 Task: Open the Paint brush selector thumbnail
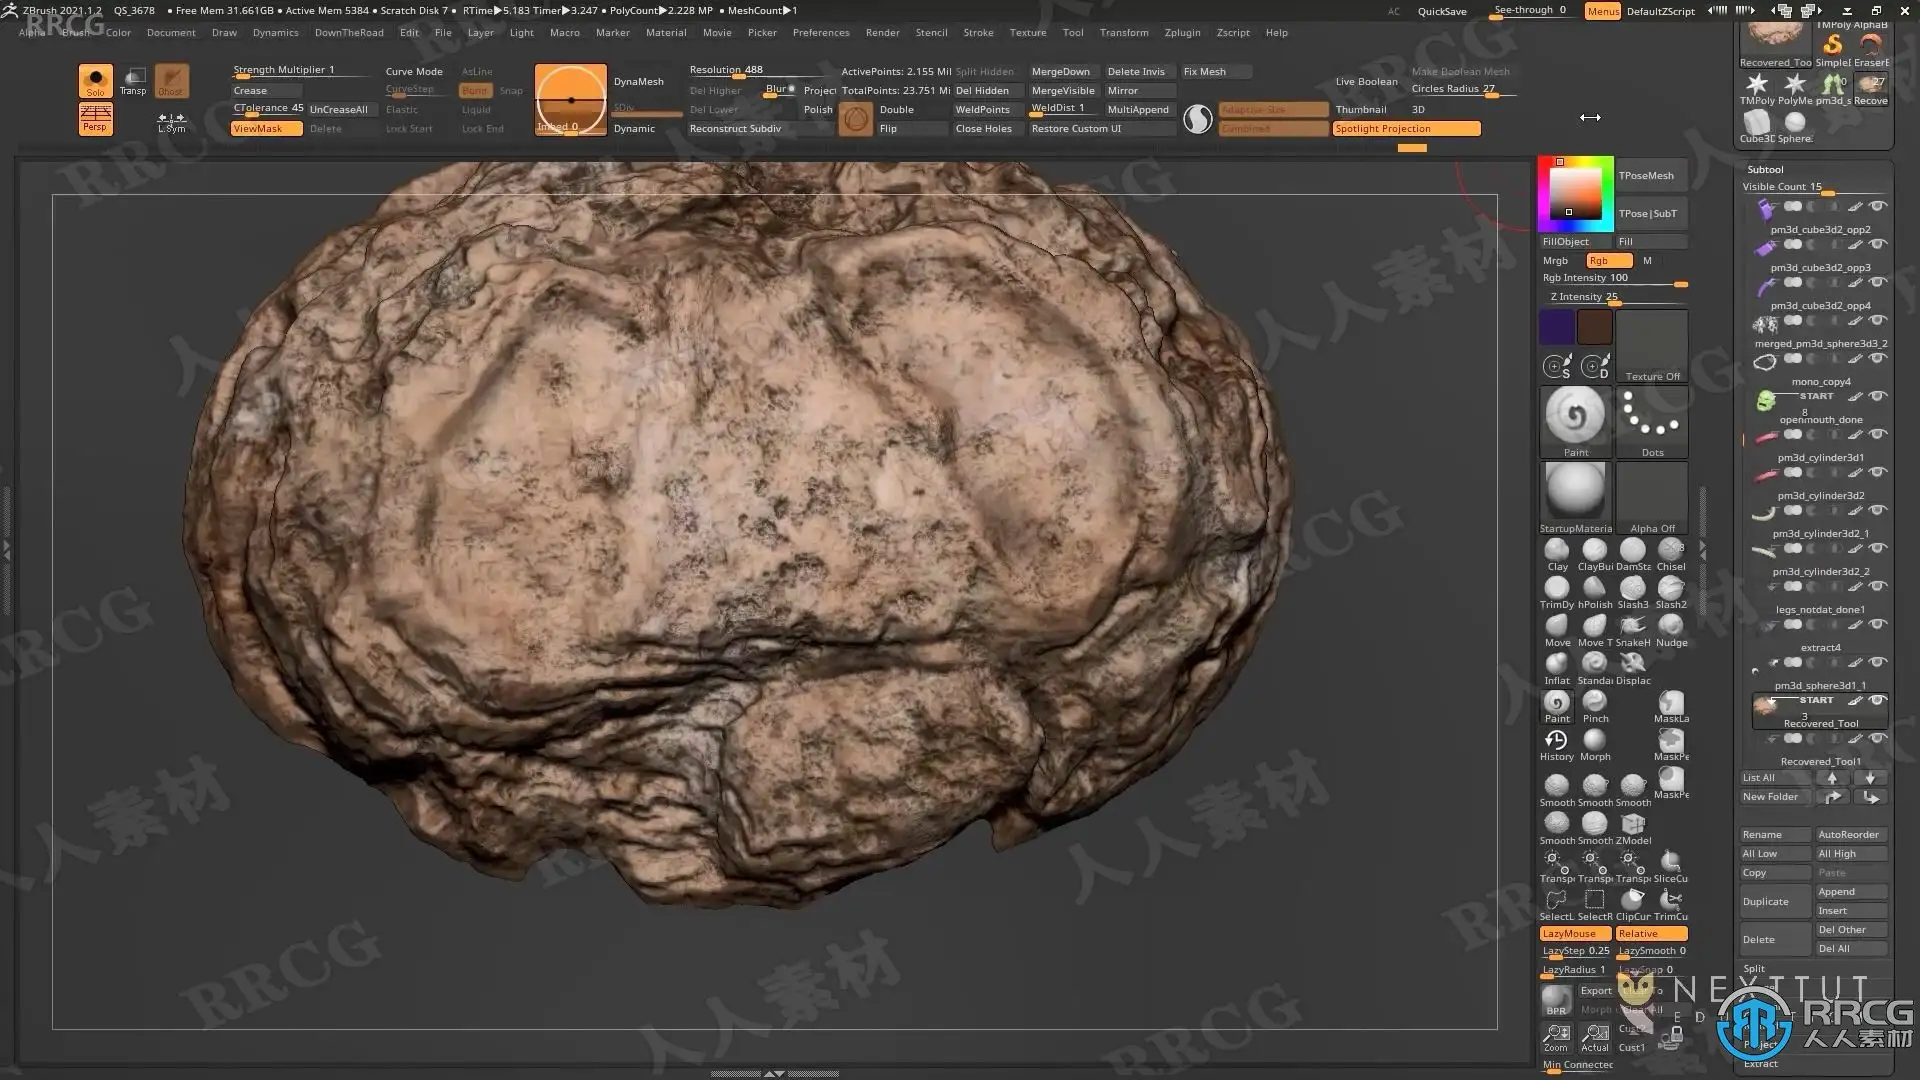pyautogui.click(x=1575, y=421)
